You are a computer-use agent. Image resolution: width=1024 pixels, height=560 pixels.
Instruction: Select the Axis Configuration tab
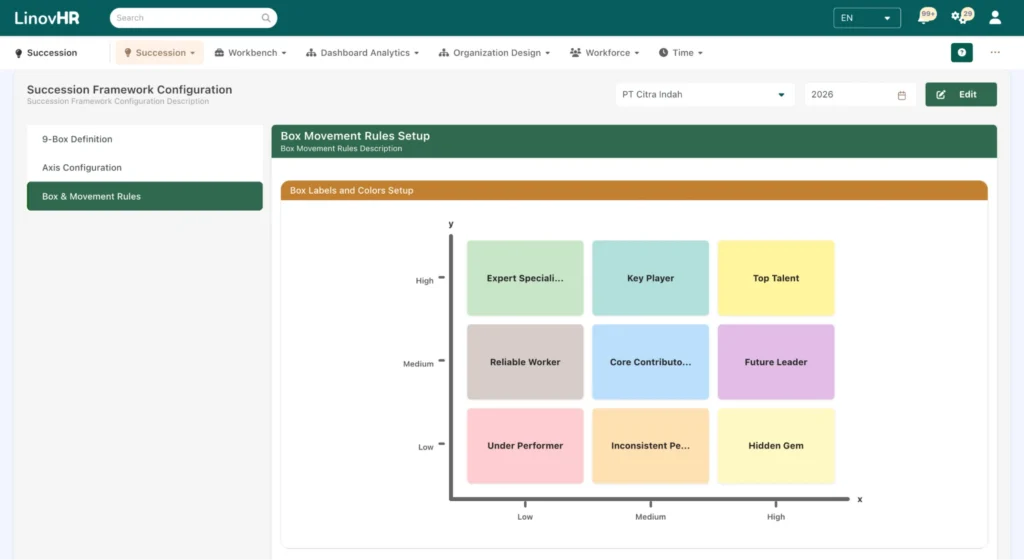(x=144, y=168)
